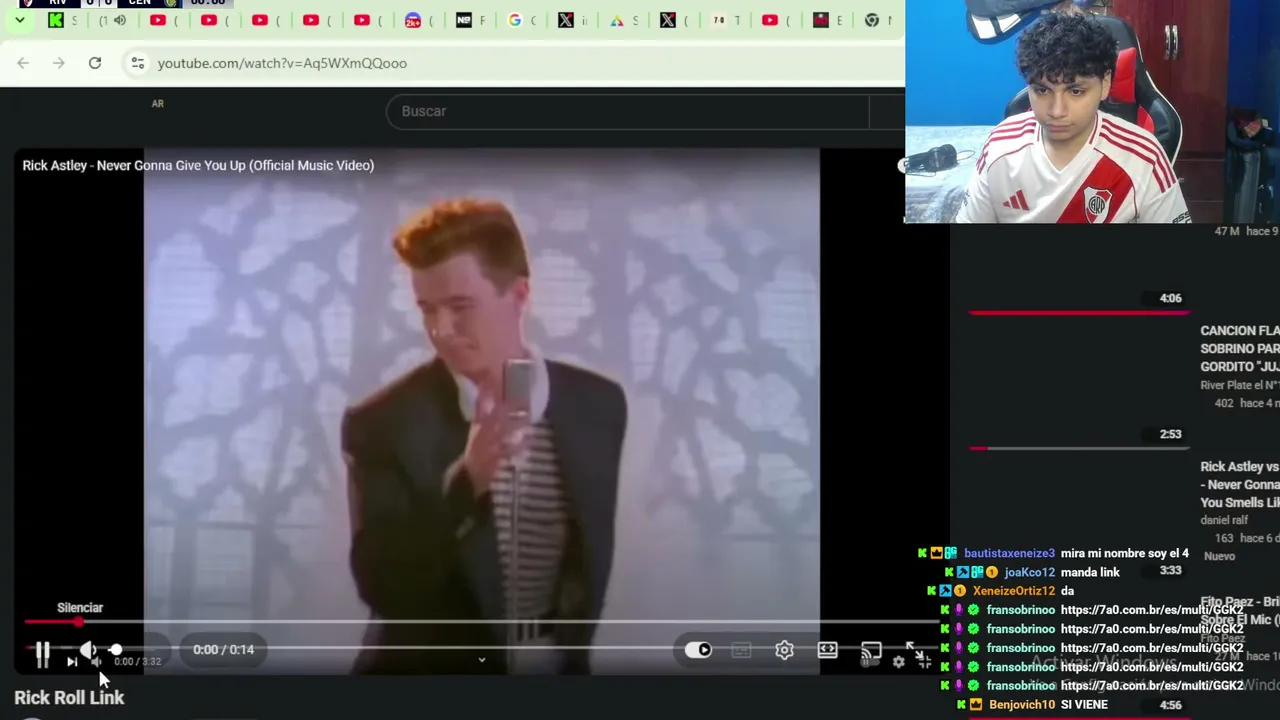Open the CANCION FLA suggested video title
The width and height of the screenshot is (1280, 720).
point(1239,349)
